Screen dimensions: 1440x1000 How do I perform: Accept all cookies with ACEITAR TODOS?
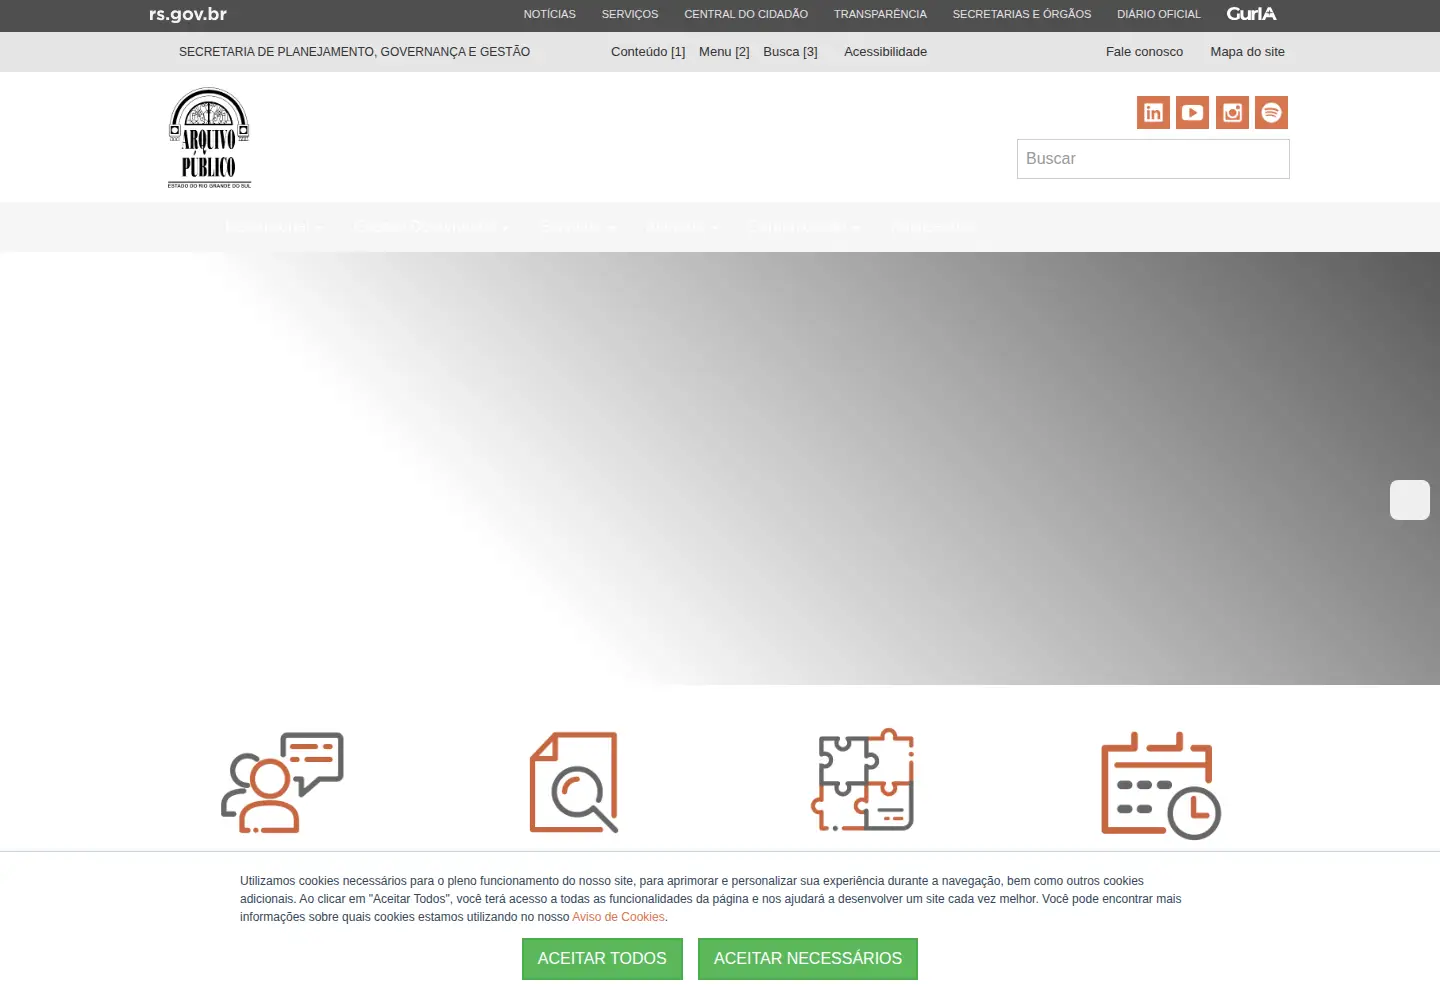602,959
